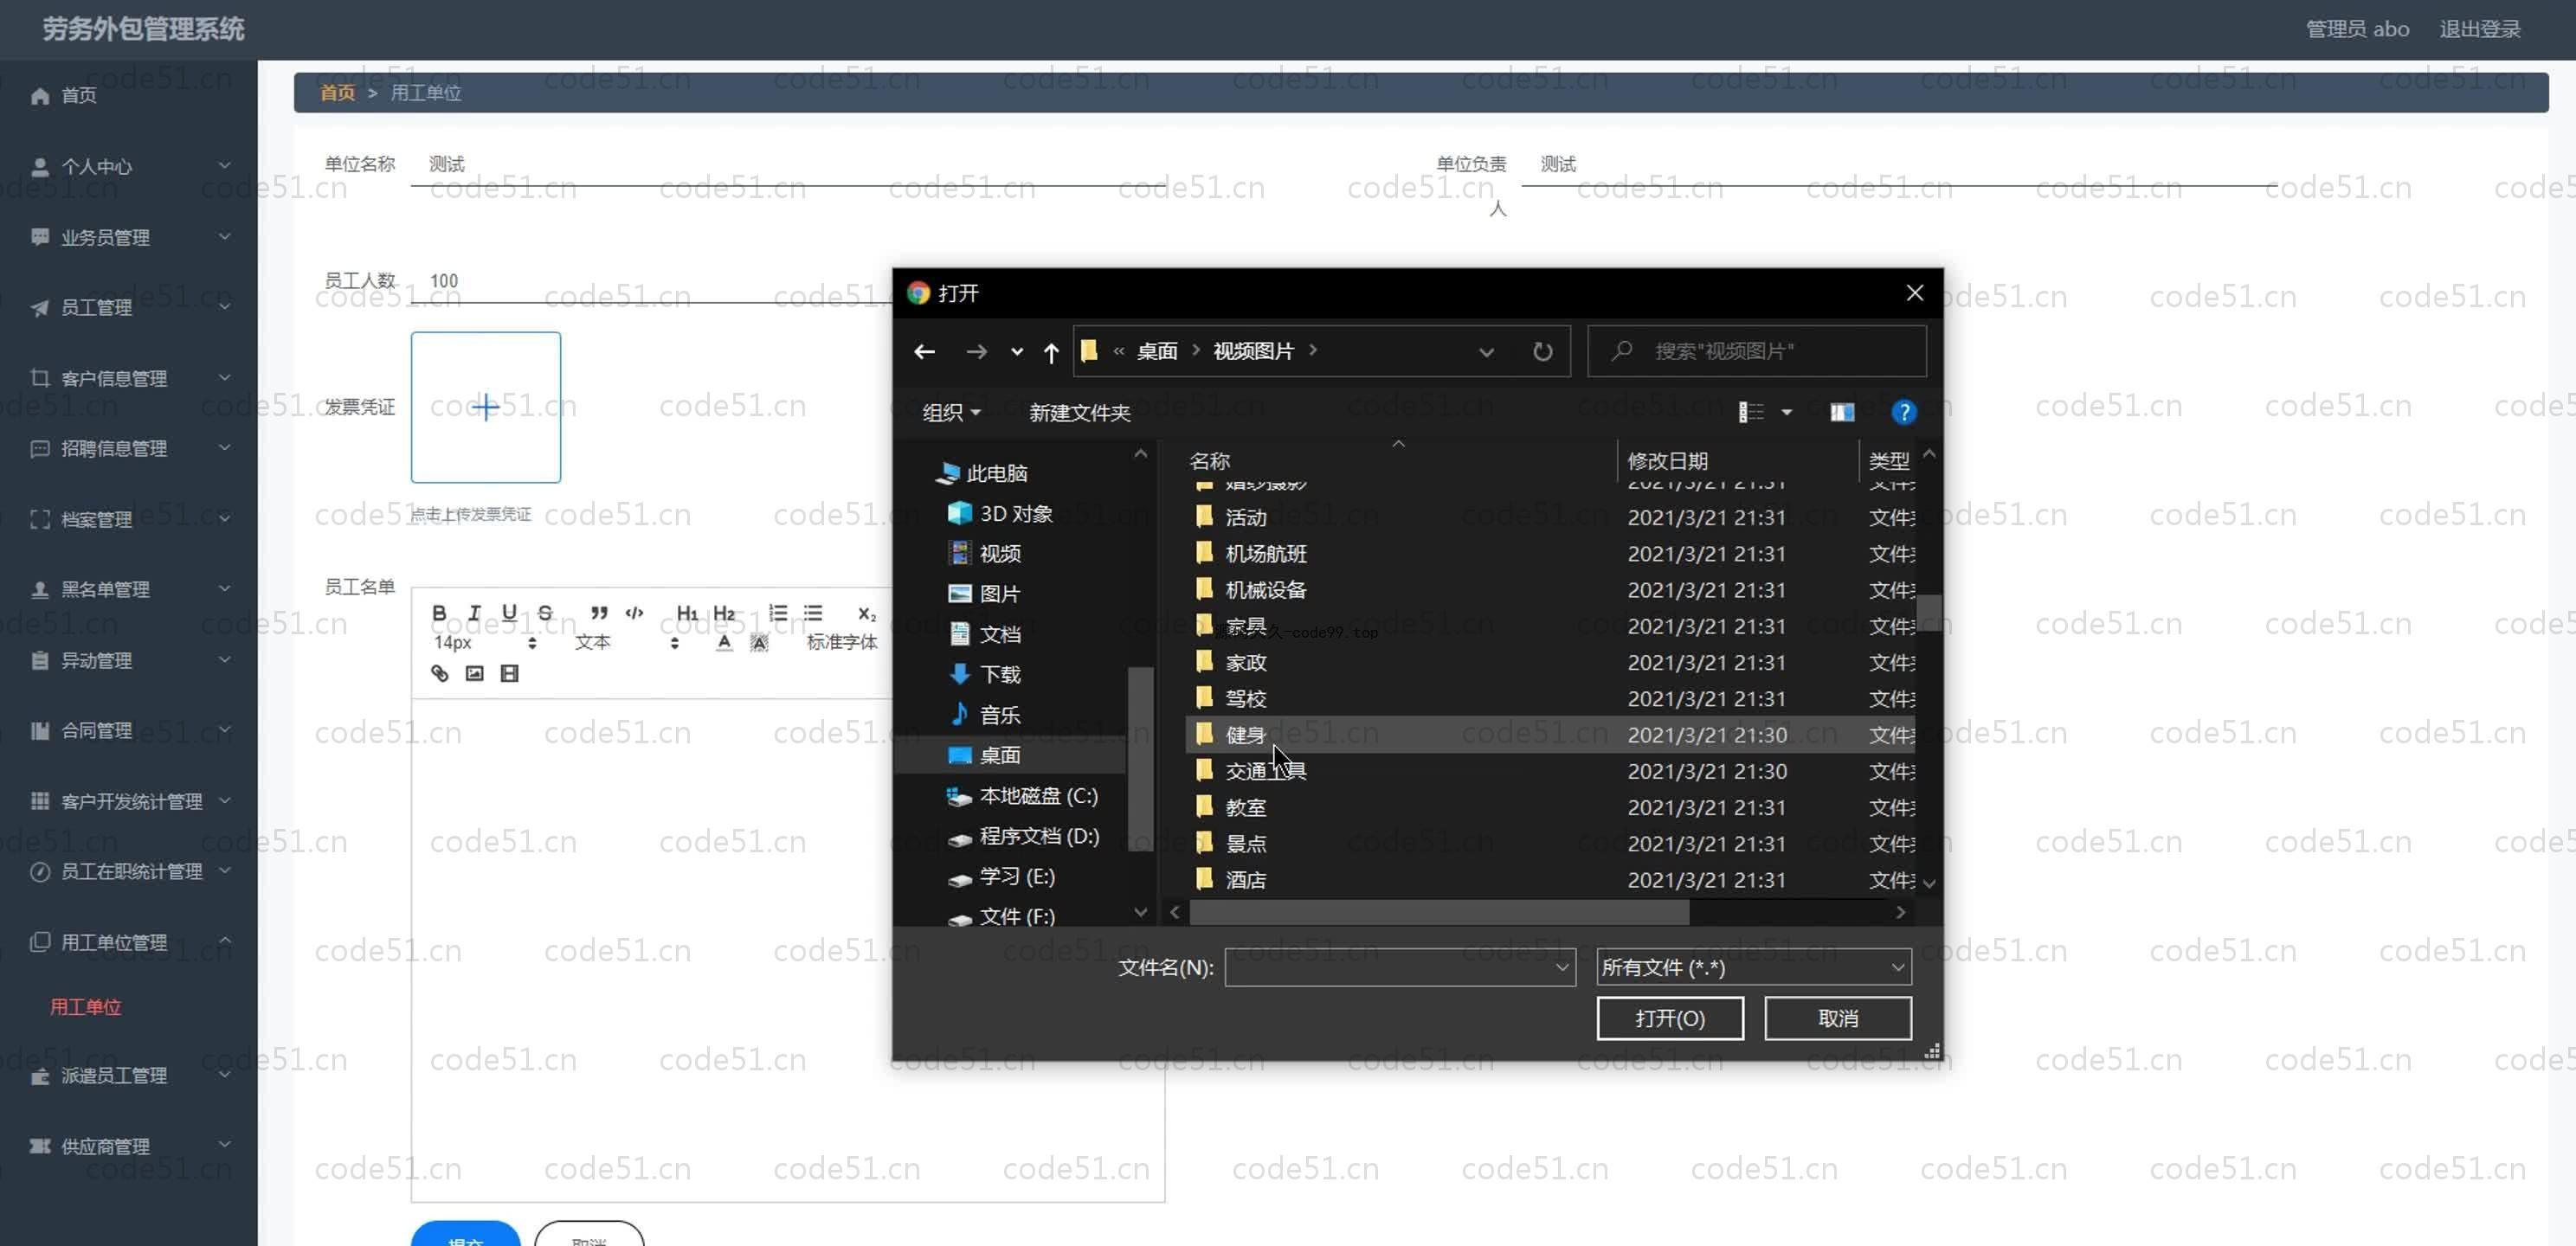Toggle italic formatting in editor toolbar

click(x=474, y=613)
